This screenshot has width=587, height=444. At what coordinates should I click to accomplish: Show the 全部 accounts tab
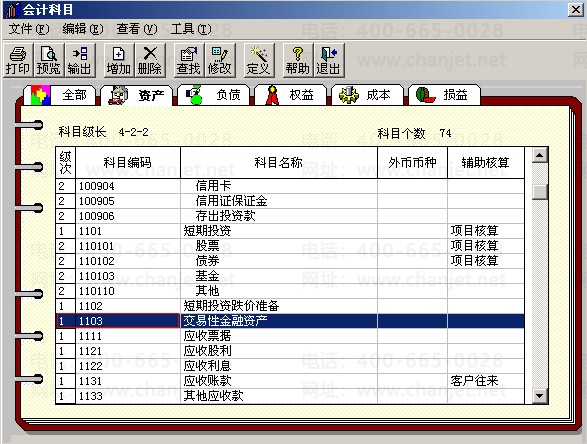click(60, 95)
